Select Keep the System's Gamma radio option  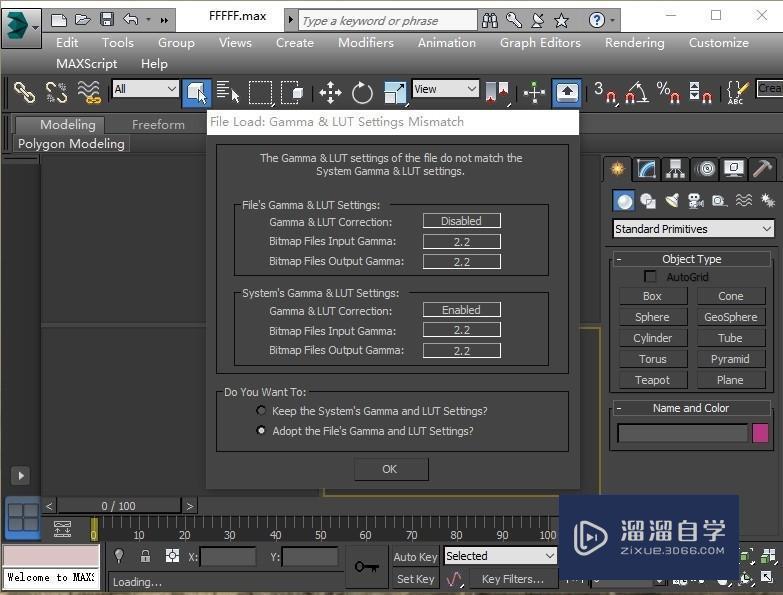(x=261, y=410)
